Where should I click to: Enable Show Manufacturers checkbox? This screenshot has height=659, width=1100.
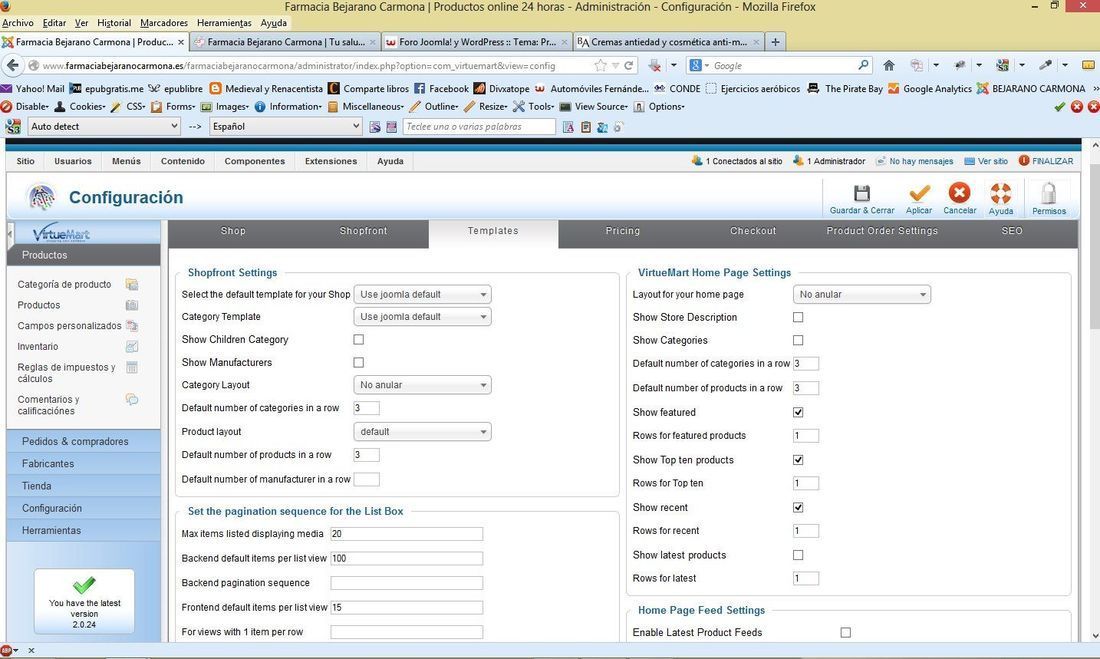tap(358, 363)
